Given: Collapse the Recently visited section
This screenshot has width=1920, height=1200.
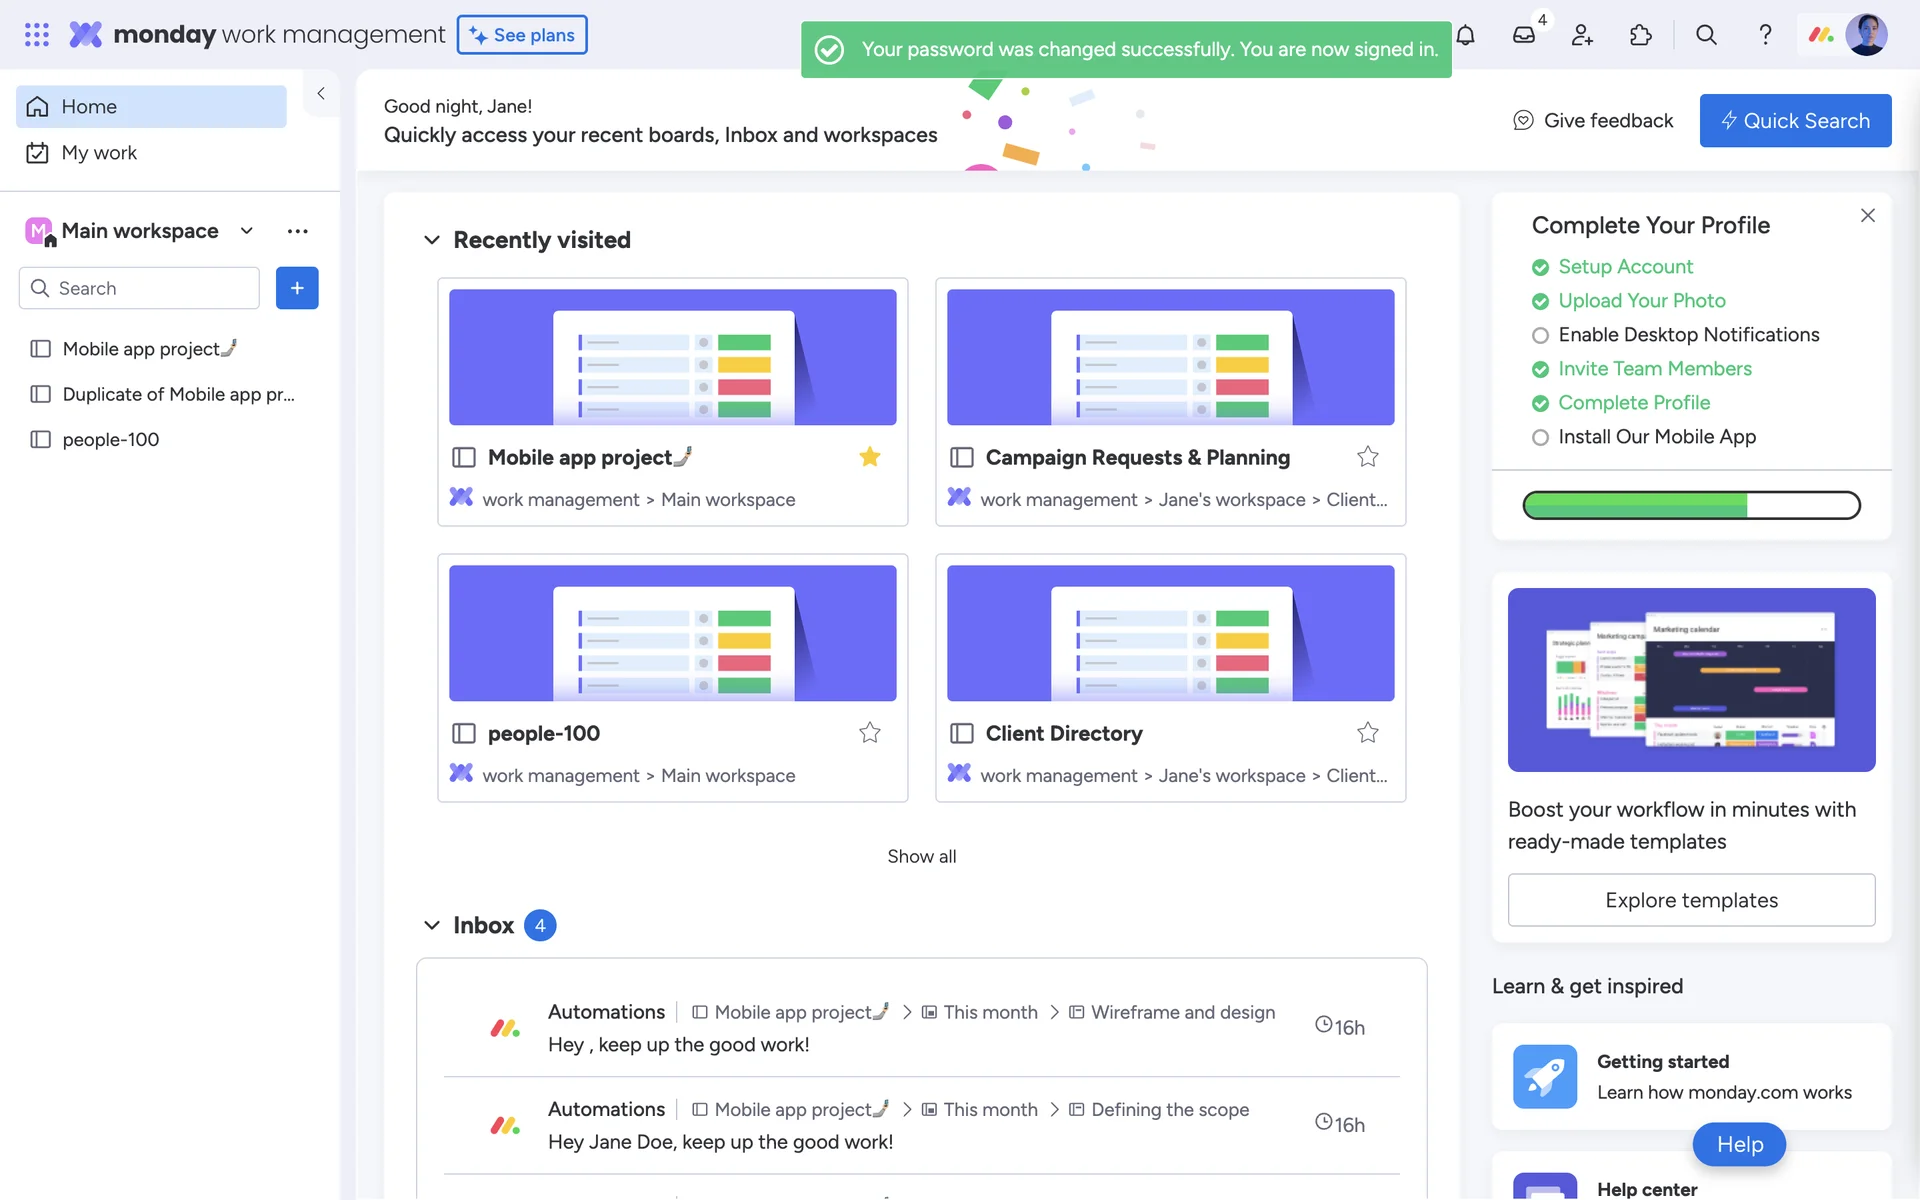Looking at the screenshot, I should [x=432, y=240].
